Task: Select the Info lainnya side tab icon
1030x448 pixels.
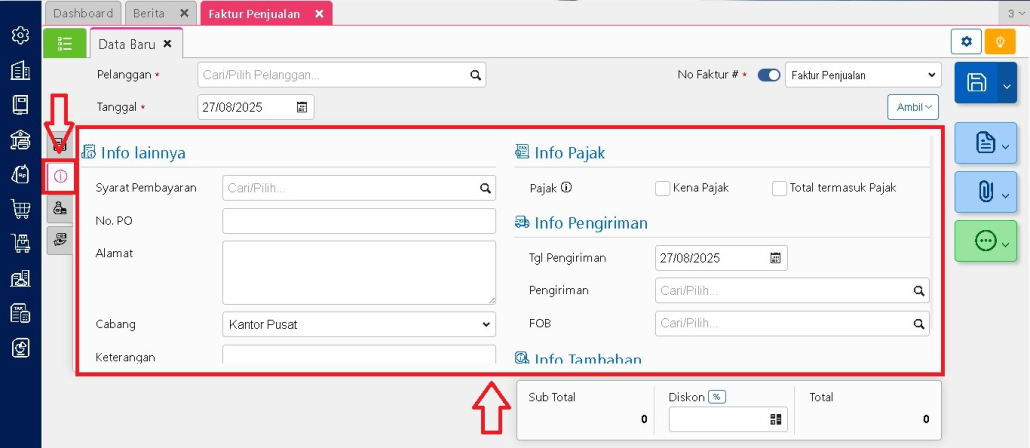Action: [60, 176]
